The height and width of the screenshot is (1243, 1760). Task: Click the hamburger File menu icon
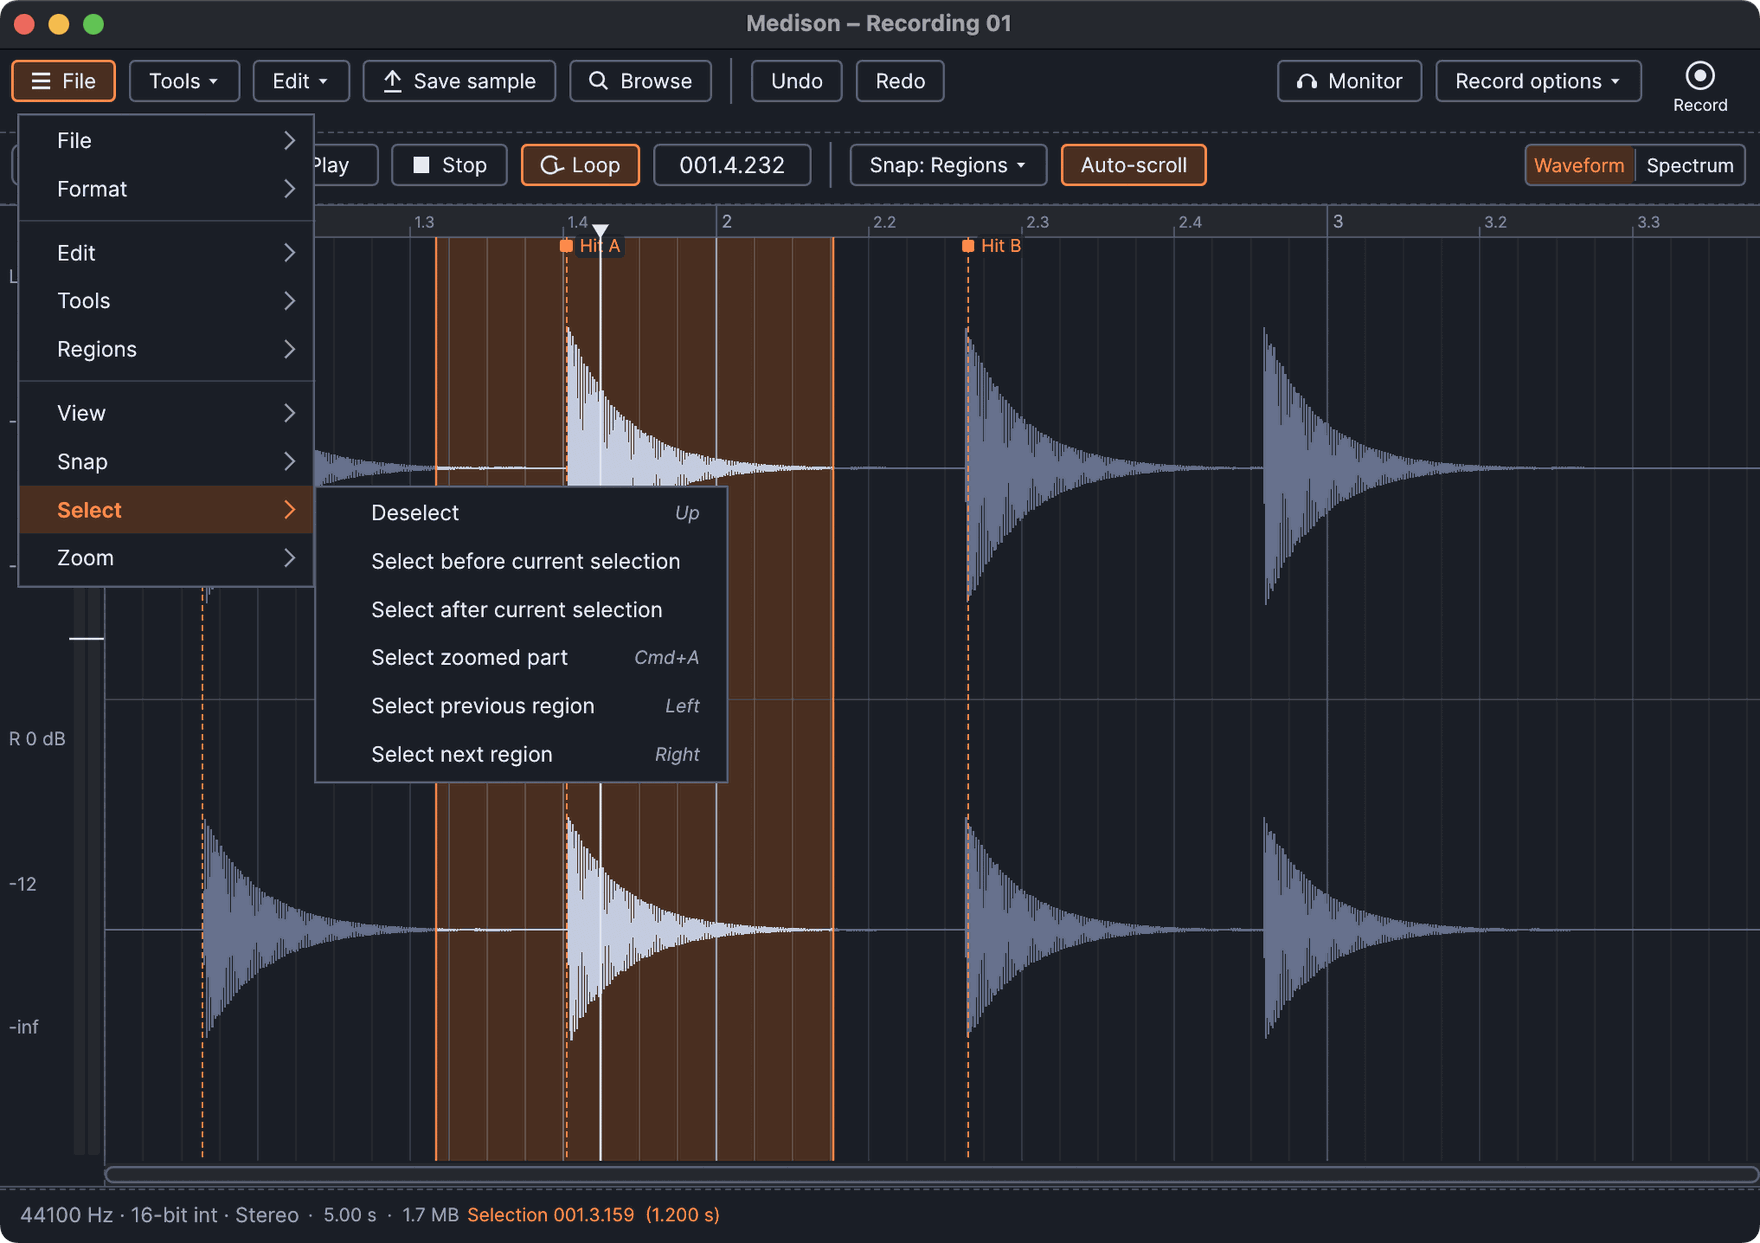pos(41,81)
